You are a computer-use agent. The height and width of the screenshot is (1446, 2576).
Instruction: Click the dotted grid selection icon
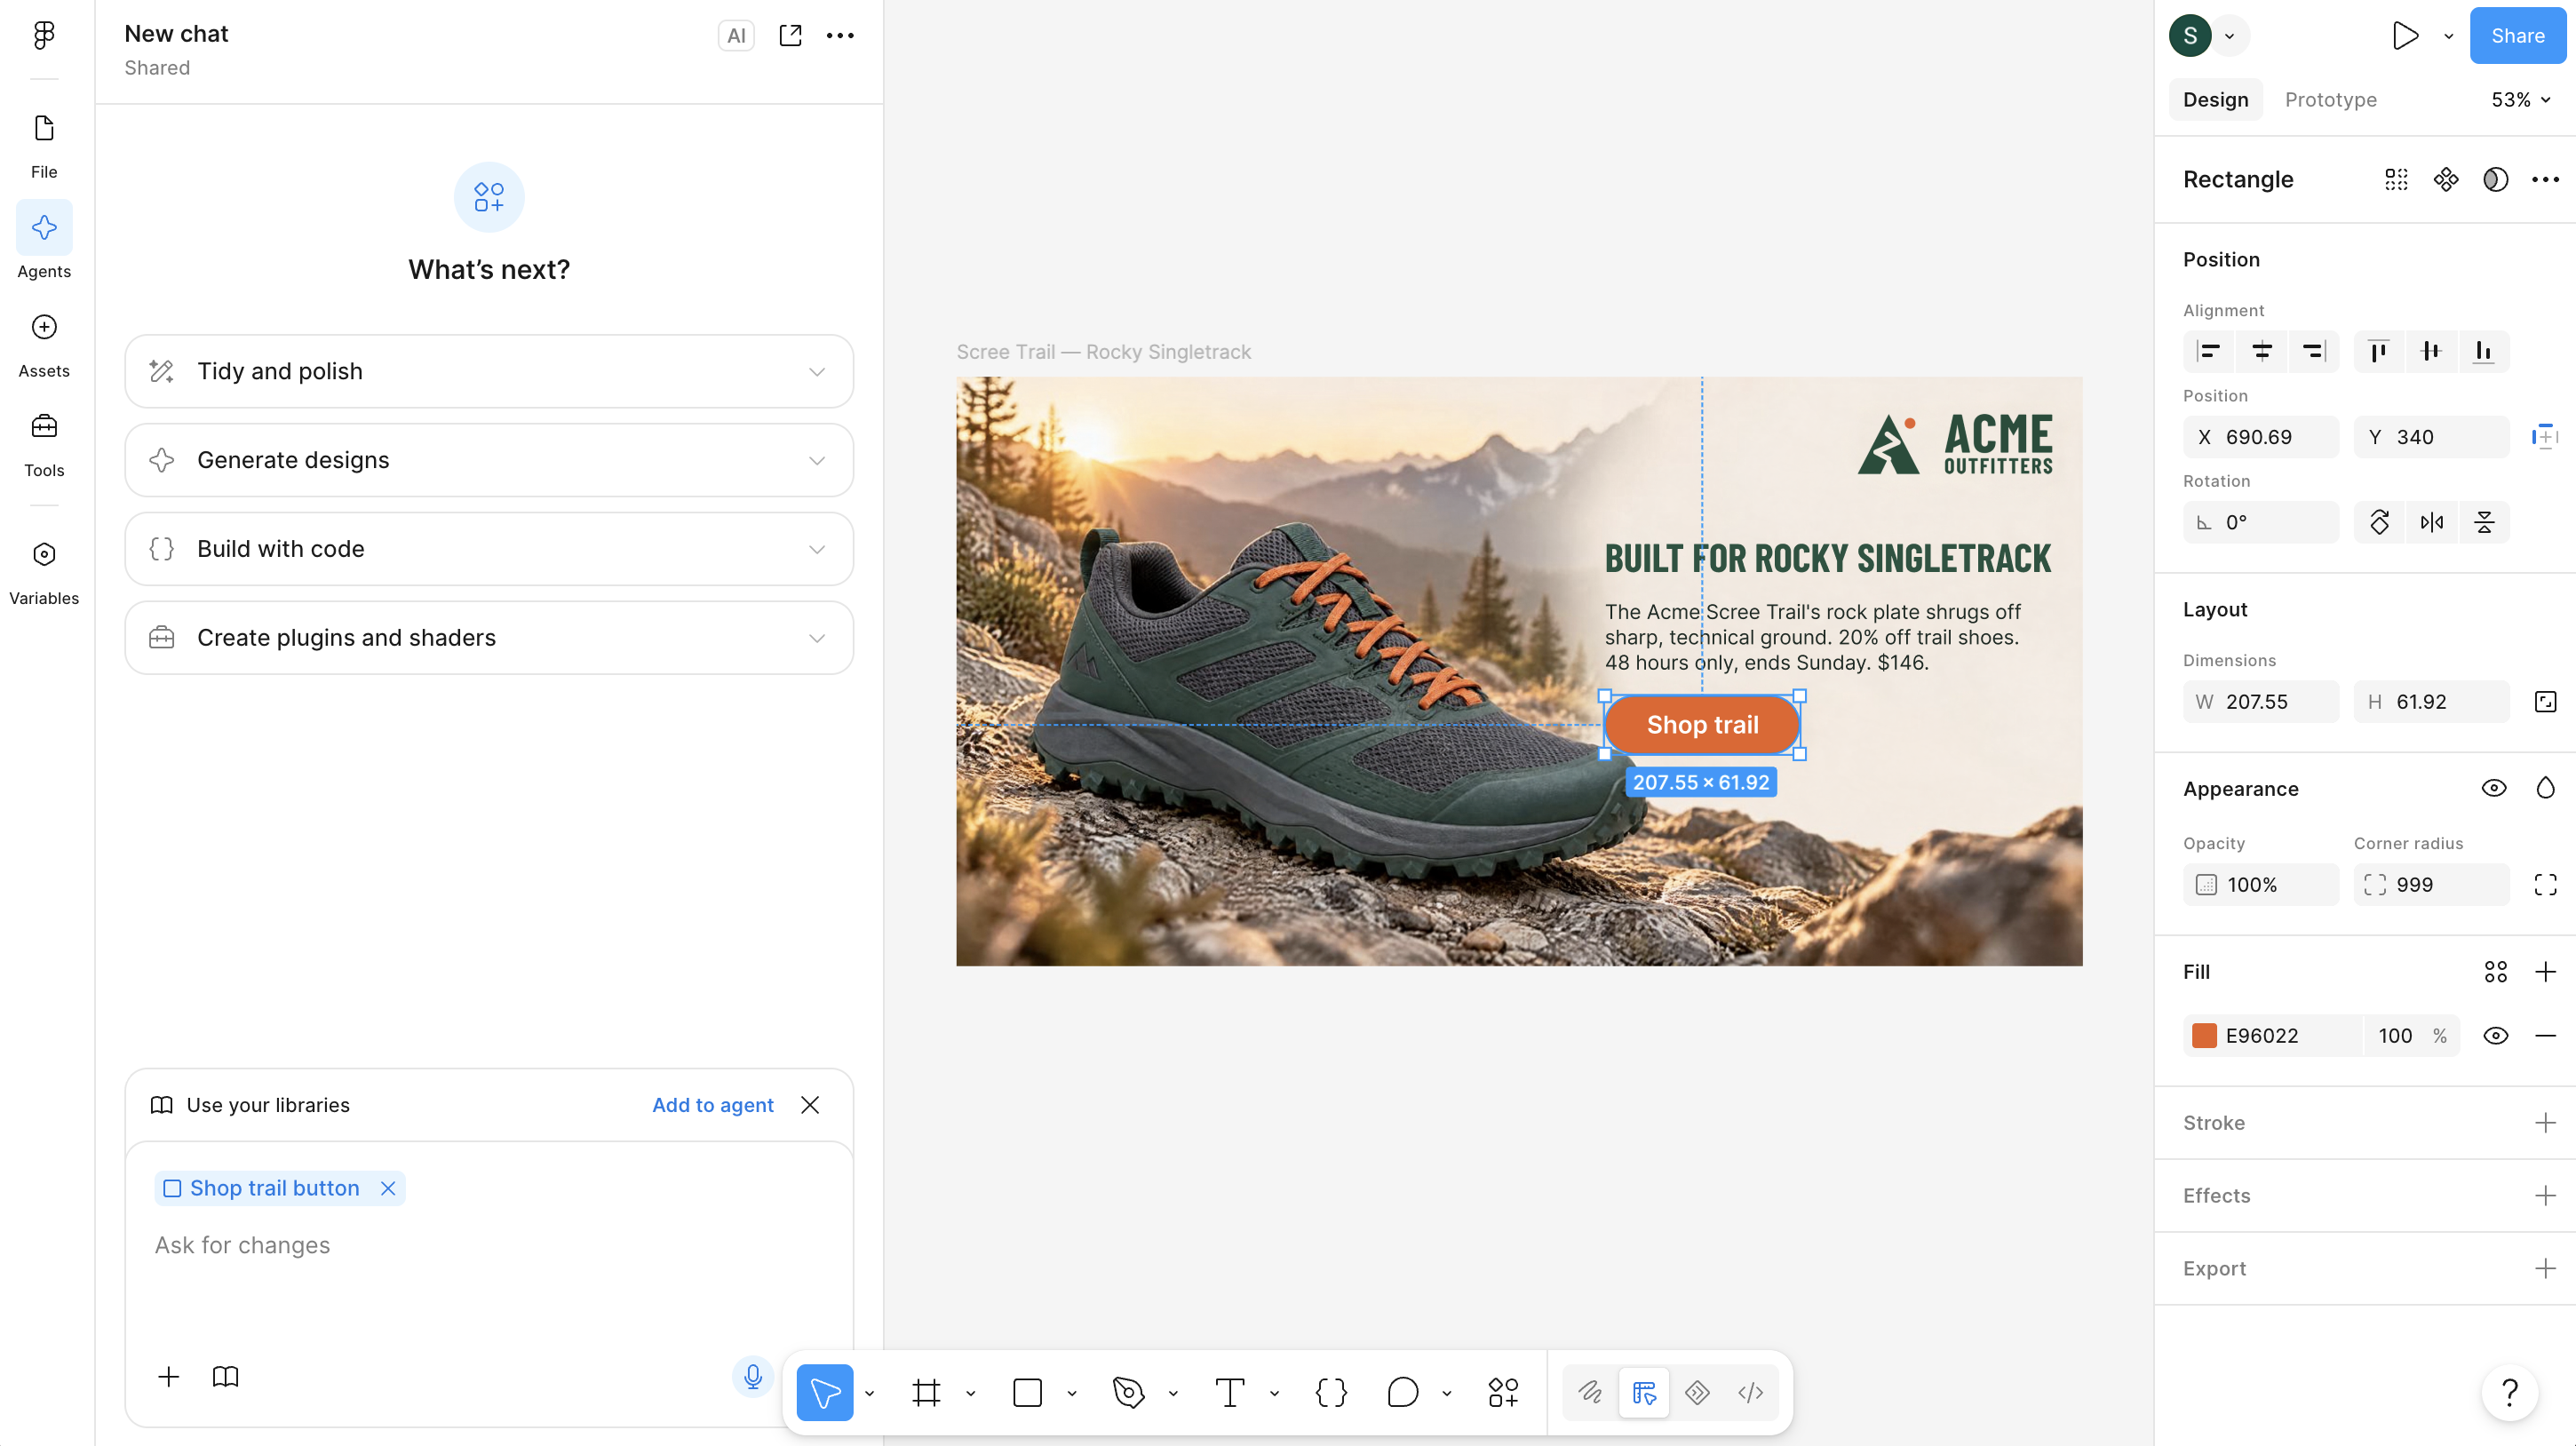pos(2396,180)
